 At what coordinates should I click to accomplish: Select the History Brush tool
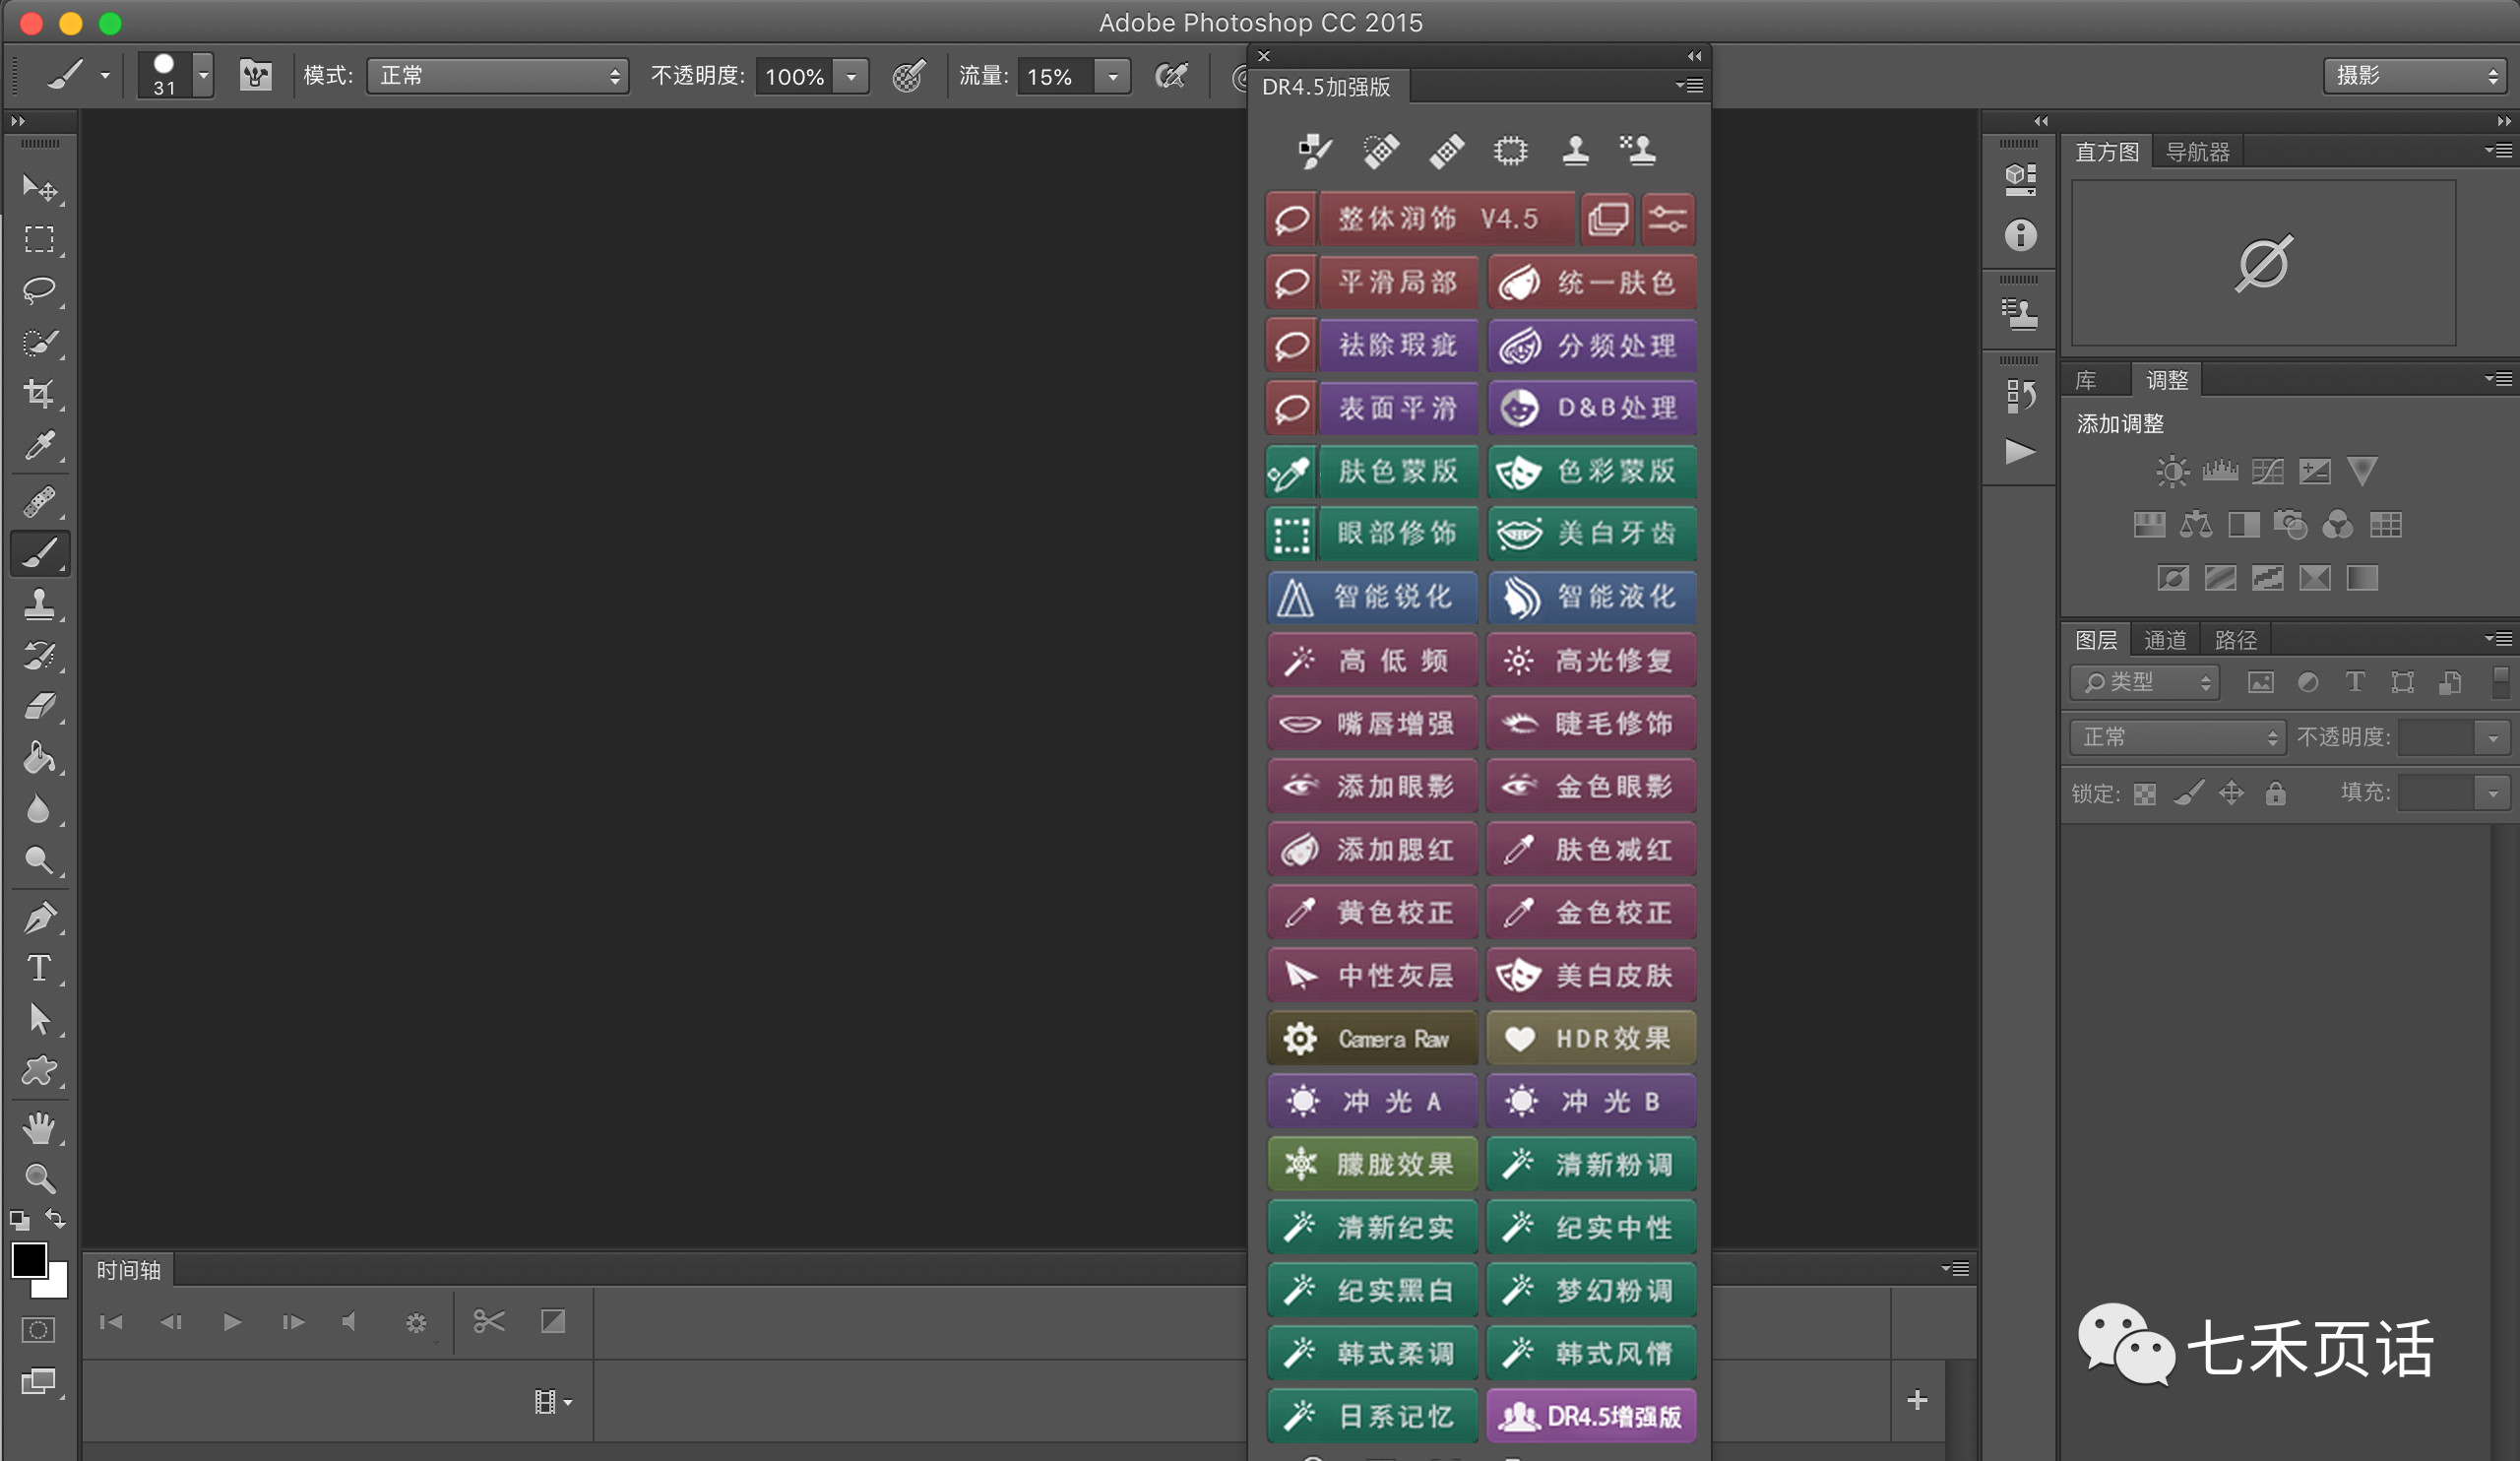tap(39, 656)
